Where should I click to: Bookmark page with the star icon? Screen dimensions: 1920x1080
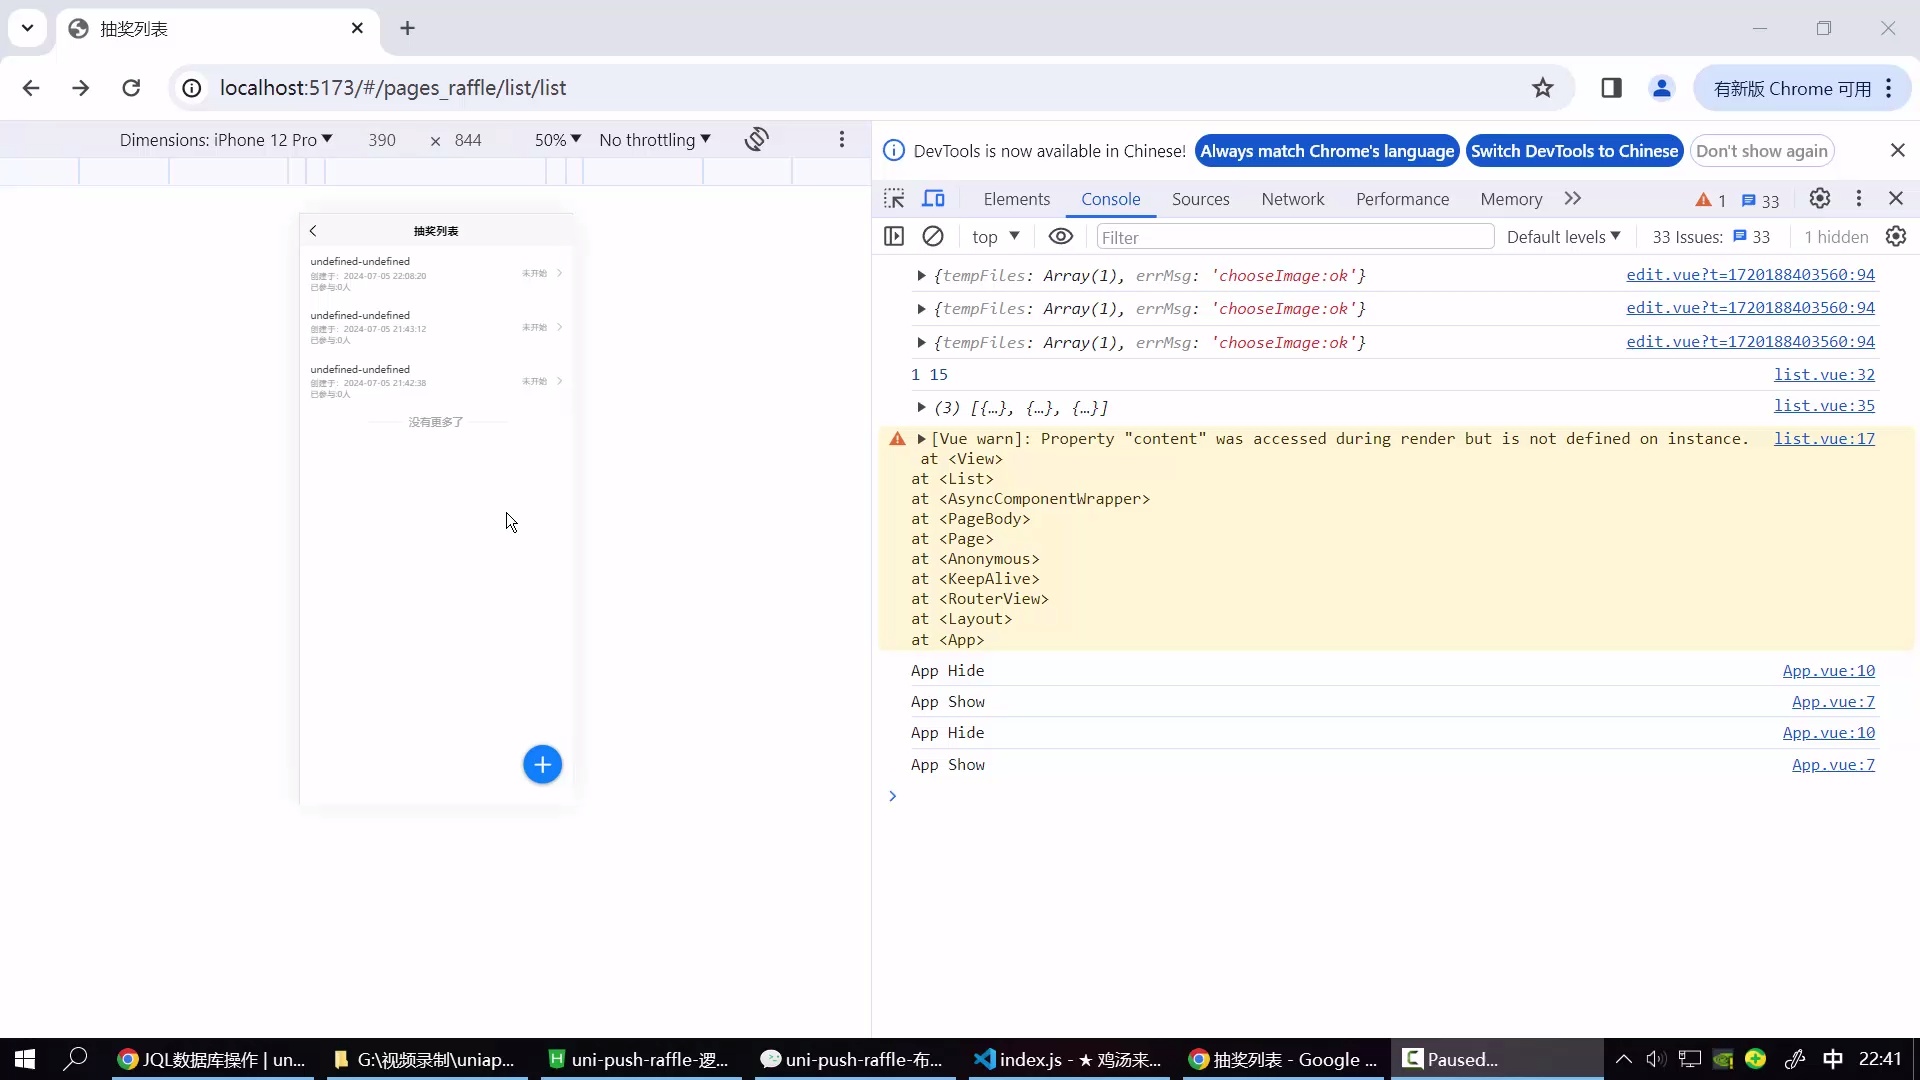click(1542, 88)
